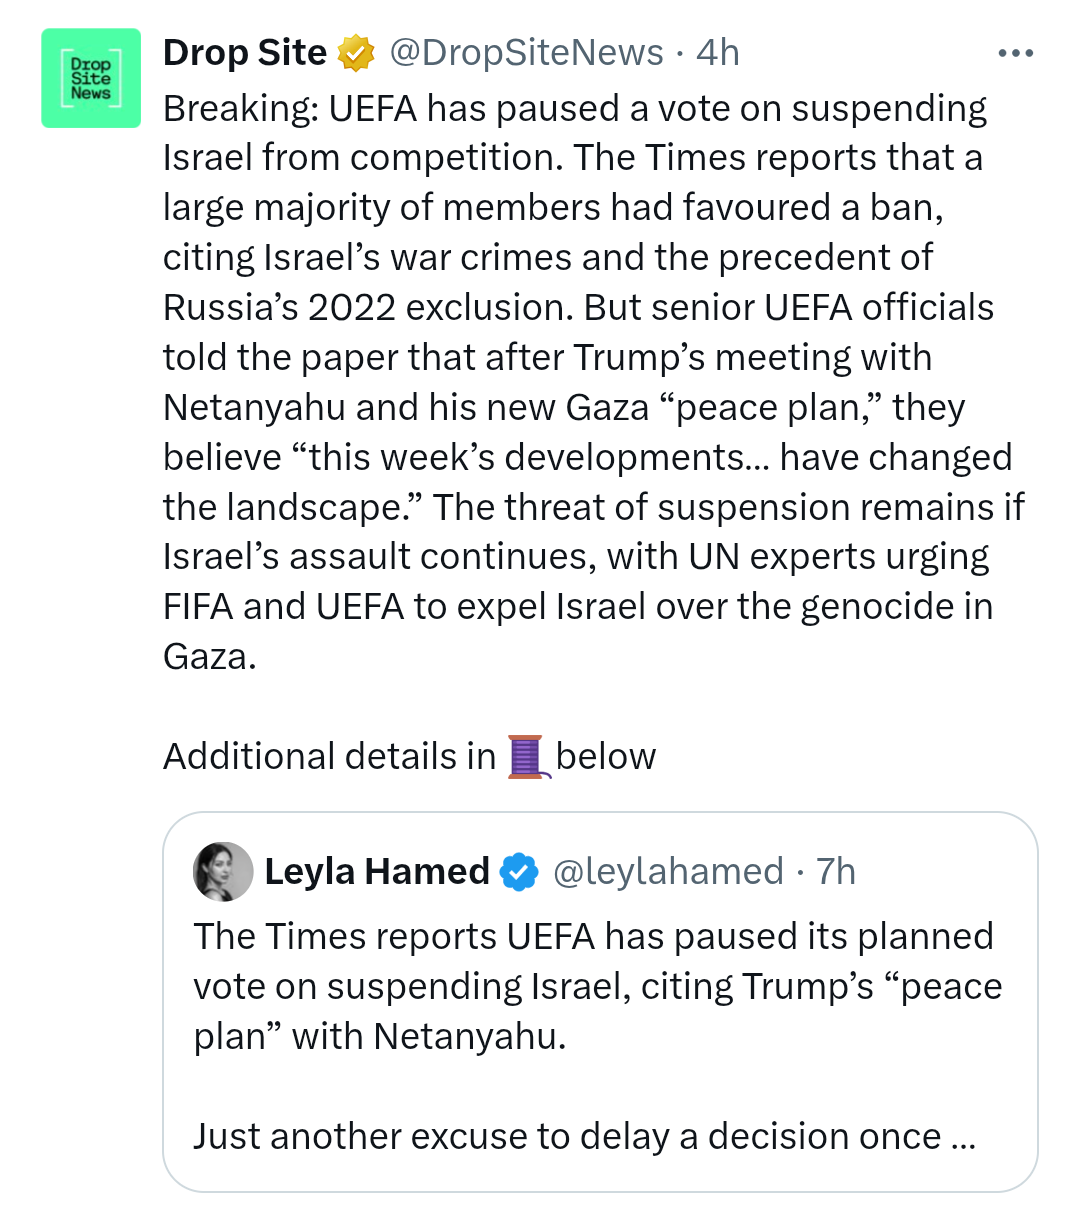Viewport: 1080px width, 1207px height.
Task: Open the Drop Site display name
Action: pos(245,53)
